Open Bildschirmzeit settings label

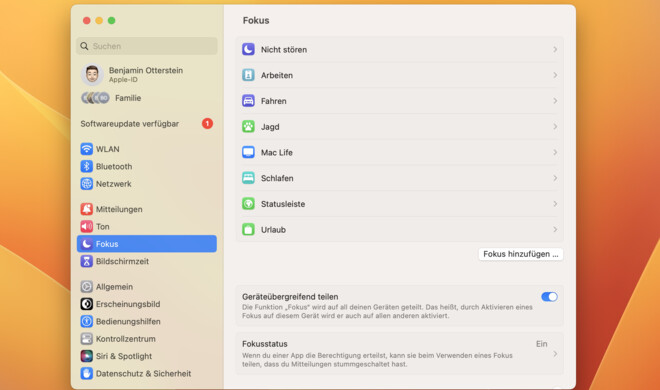[122, 261]
